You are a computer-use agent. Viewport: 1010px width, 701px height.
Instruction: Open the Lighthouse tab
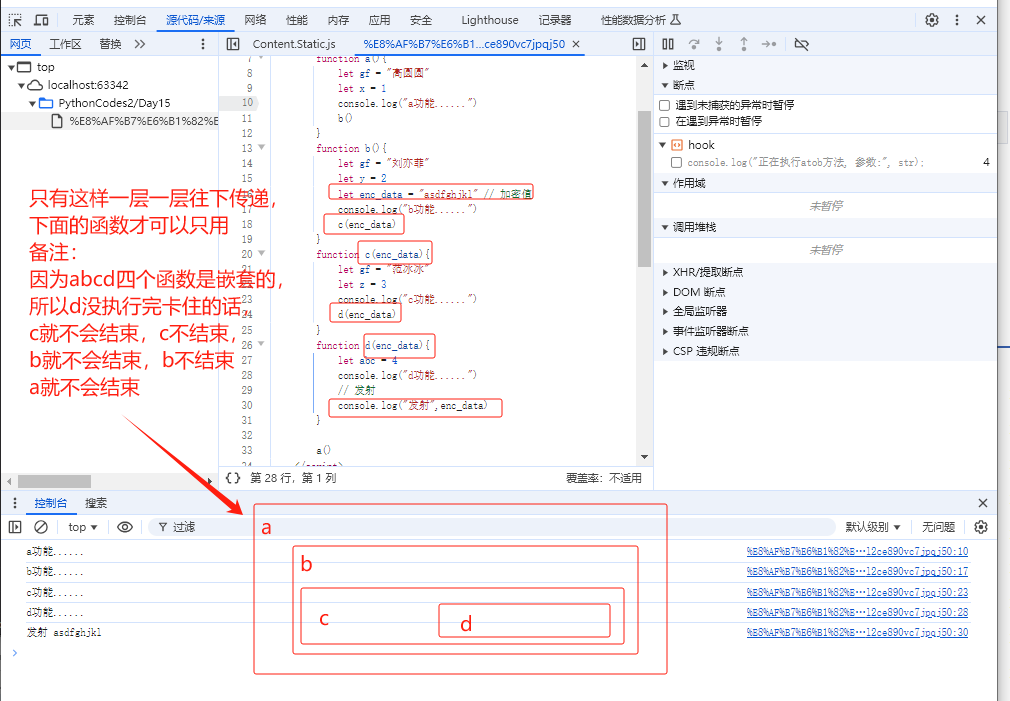490,20
